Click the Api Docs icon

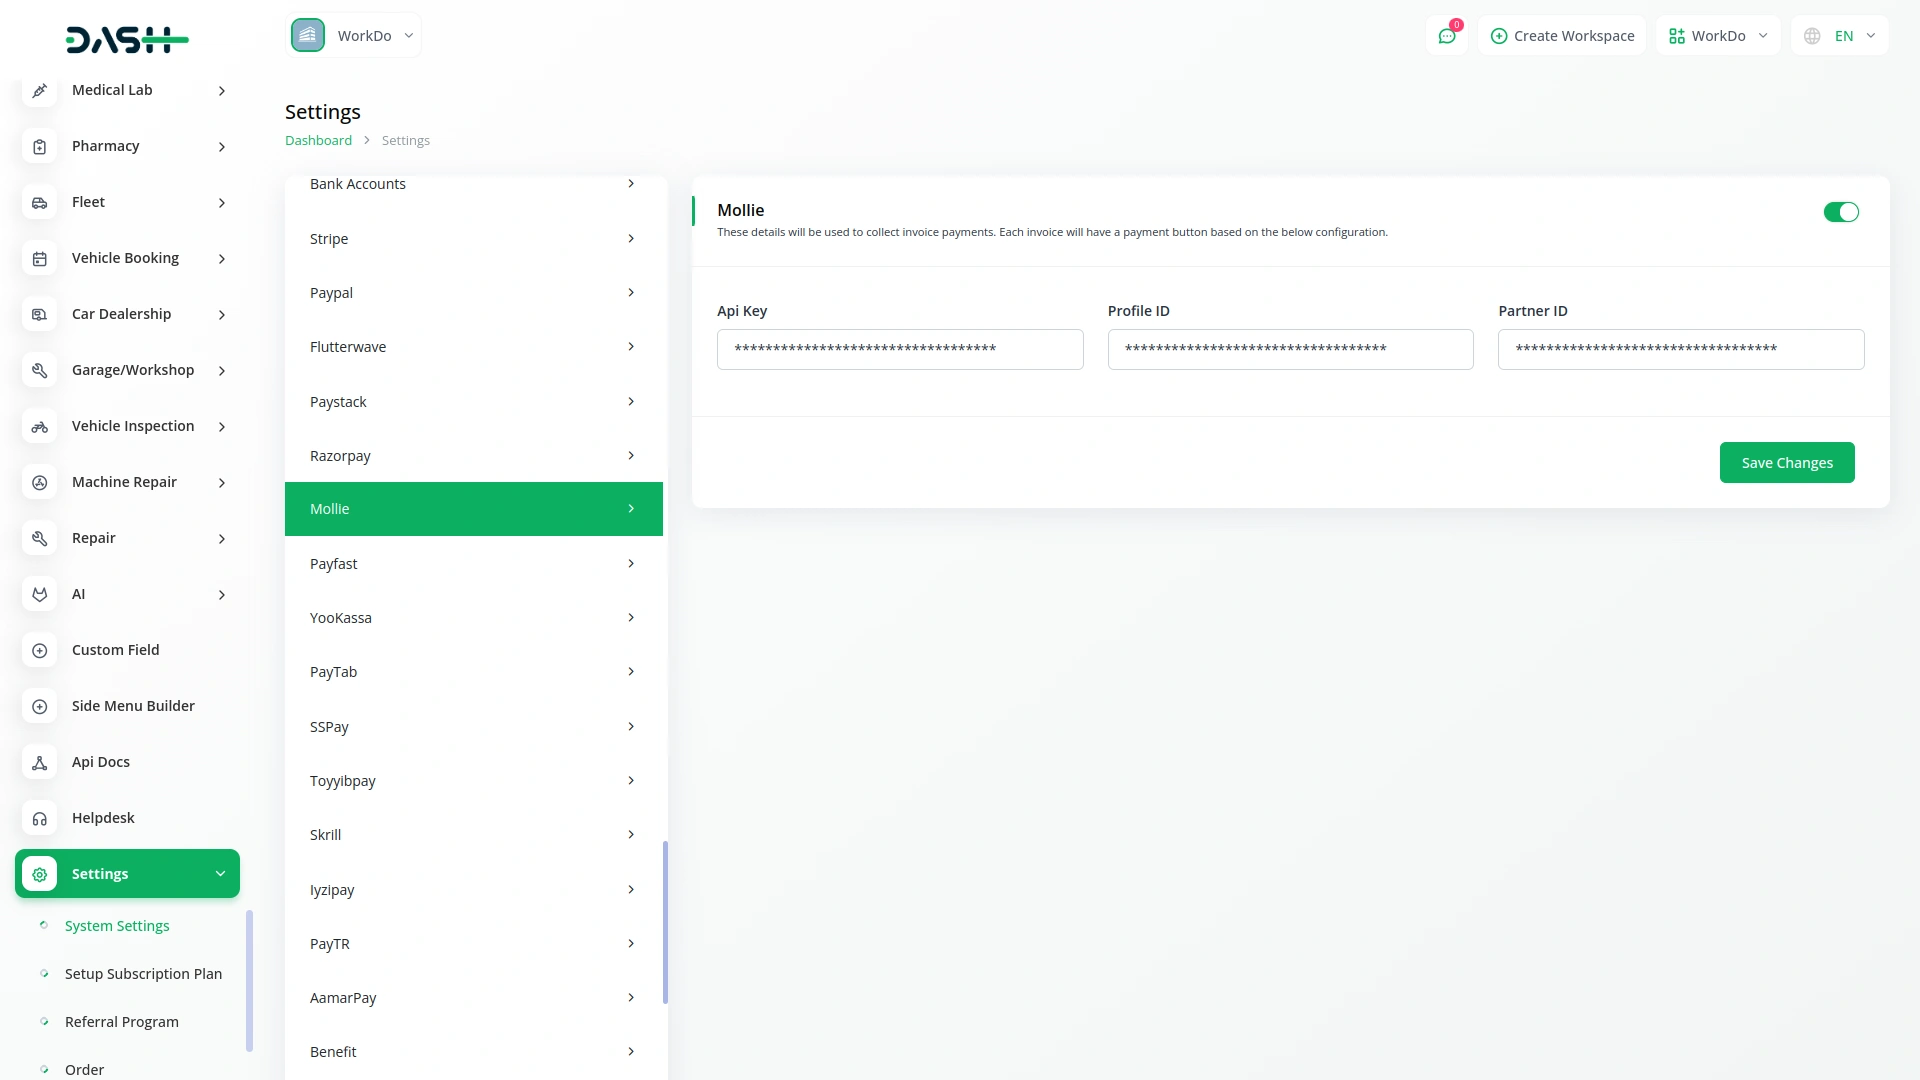(39, 763)
